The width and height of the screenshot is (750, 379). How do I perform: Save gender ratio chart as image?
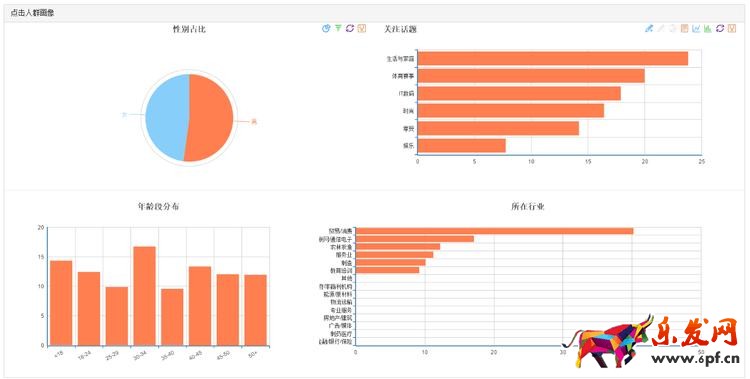click(x=362, y=29)
